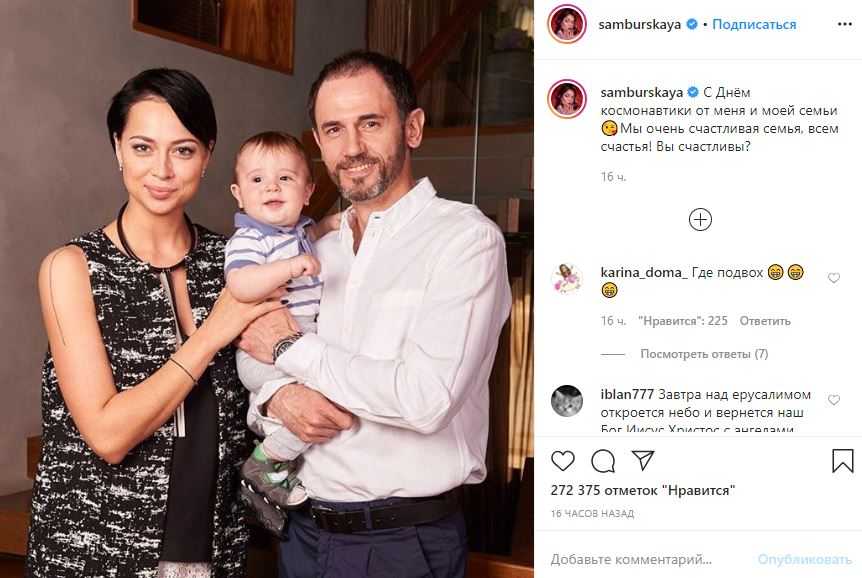The height and width of the screenshot is (578, 862).
Task: Like iblan777 comment with small heart
Action: point(834,400)
